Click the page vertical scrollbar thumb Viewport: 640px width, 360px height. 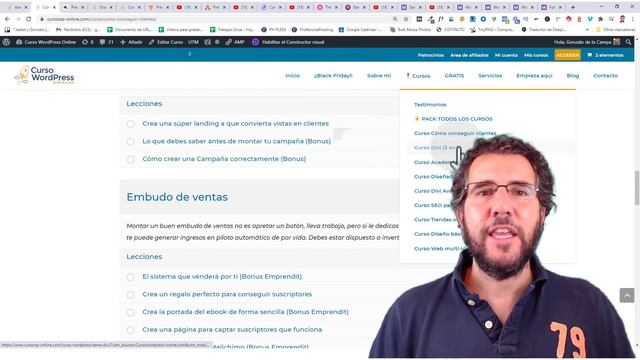pos(637,188)
